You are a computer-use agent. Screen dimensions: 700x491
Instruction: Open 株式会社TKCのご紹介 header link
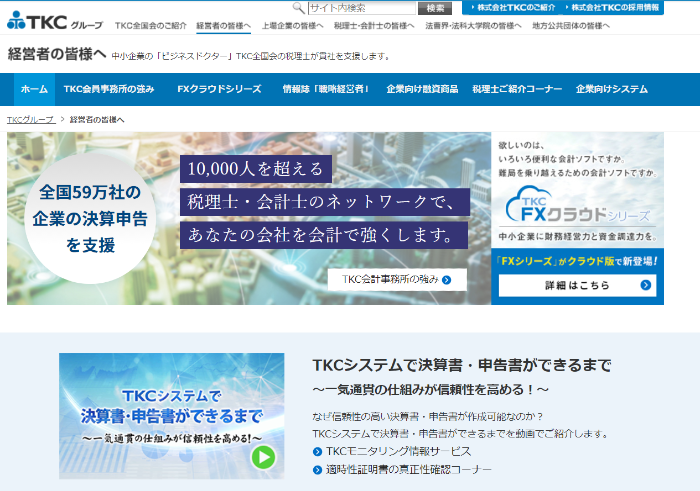click(x=515, y=7)
